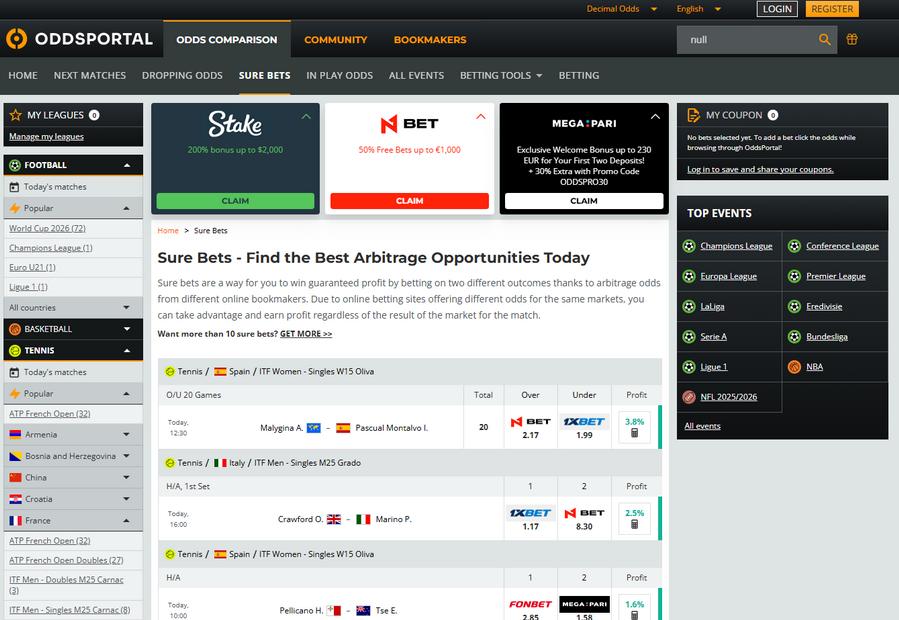The image size is (899, 620).
Task: Open Manage my leagues link
Action: coord(46,137)
